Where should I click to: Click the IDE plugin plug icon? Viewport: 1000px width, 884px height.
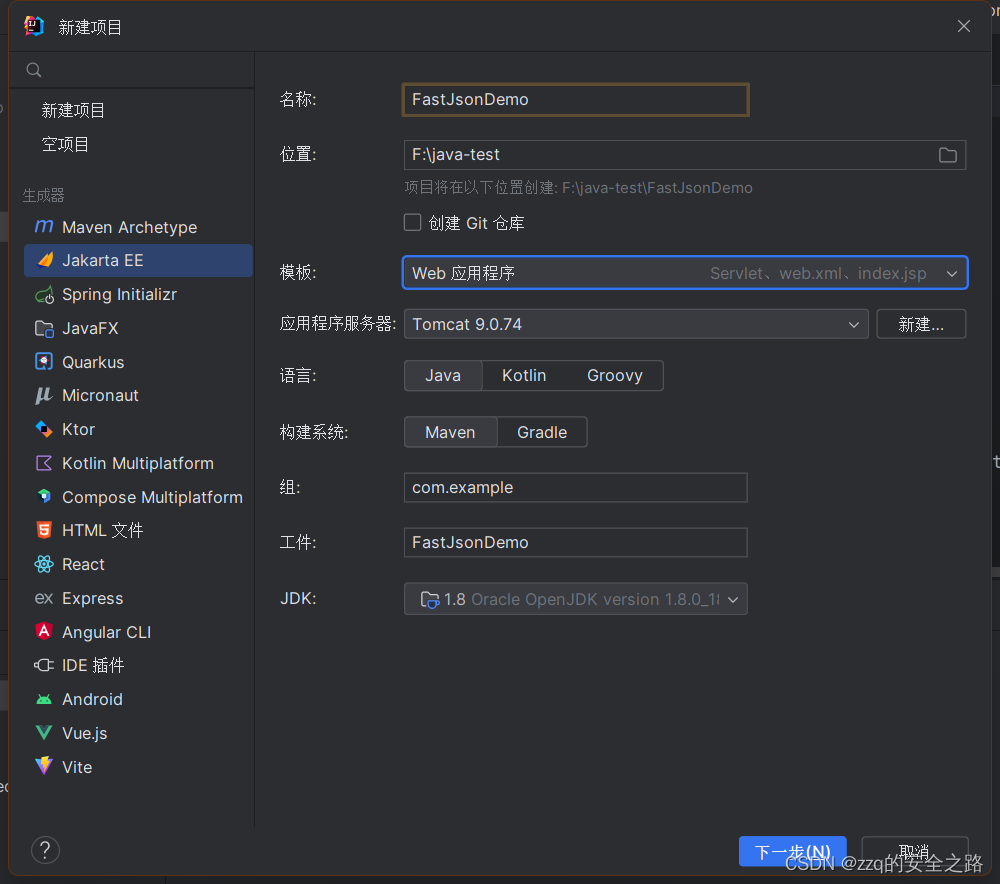[44, 665]
